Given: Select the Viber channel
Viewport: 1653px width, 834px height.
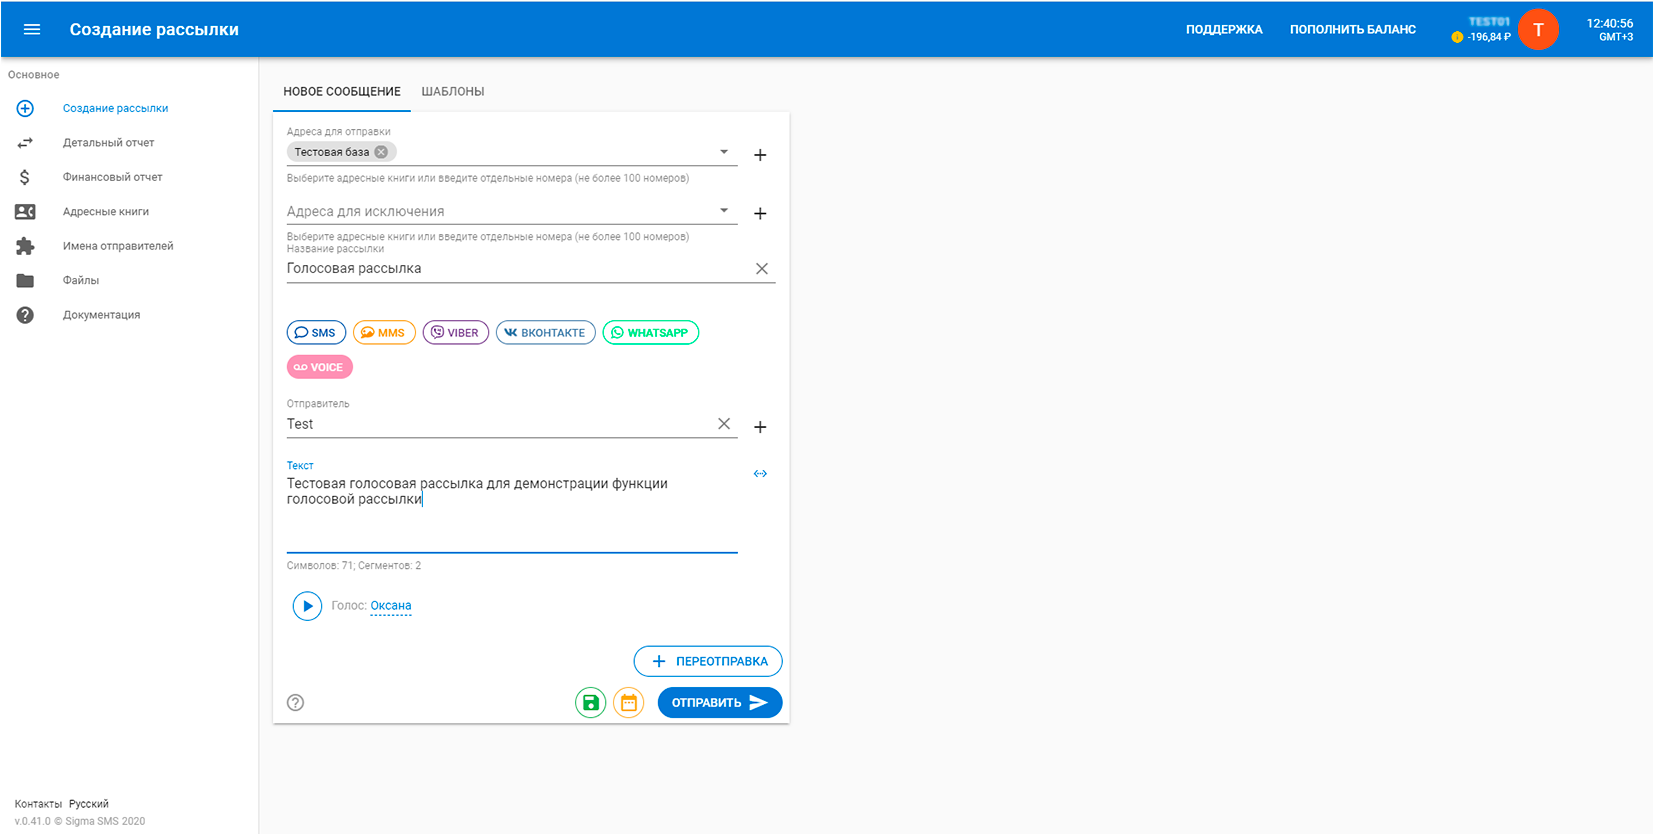Looking at the screenshot, I should (456, 333).
